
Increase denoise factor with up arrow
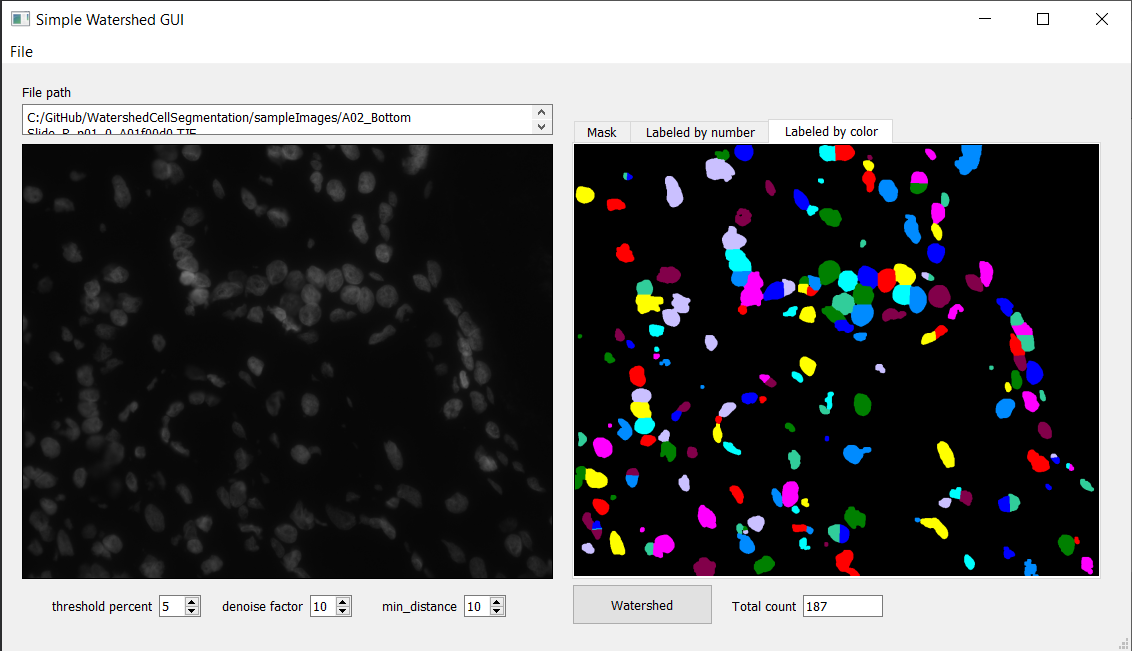(344, 602)
